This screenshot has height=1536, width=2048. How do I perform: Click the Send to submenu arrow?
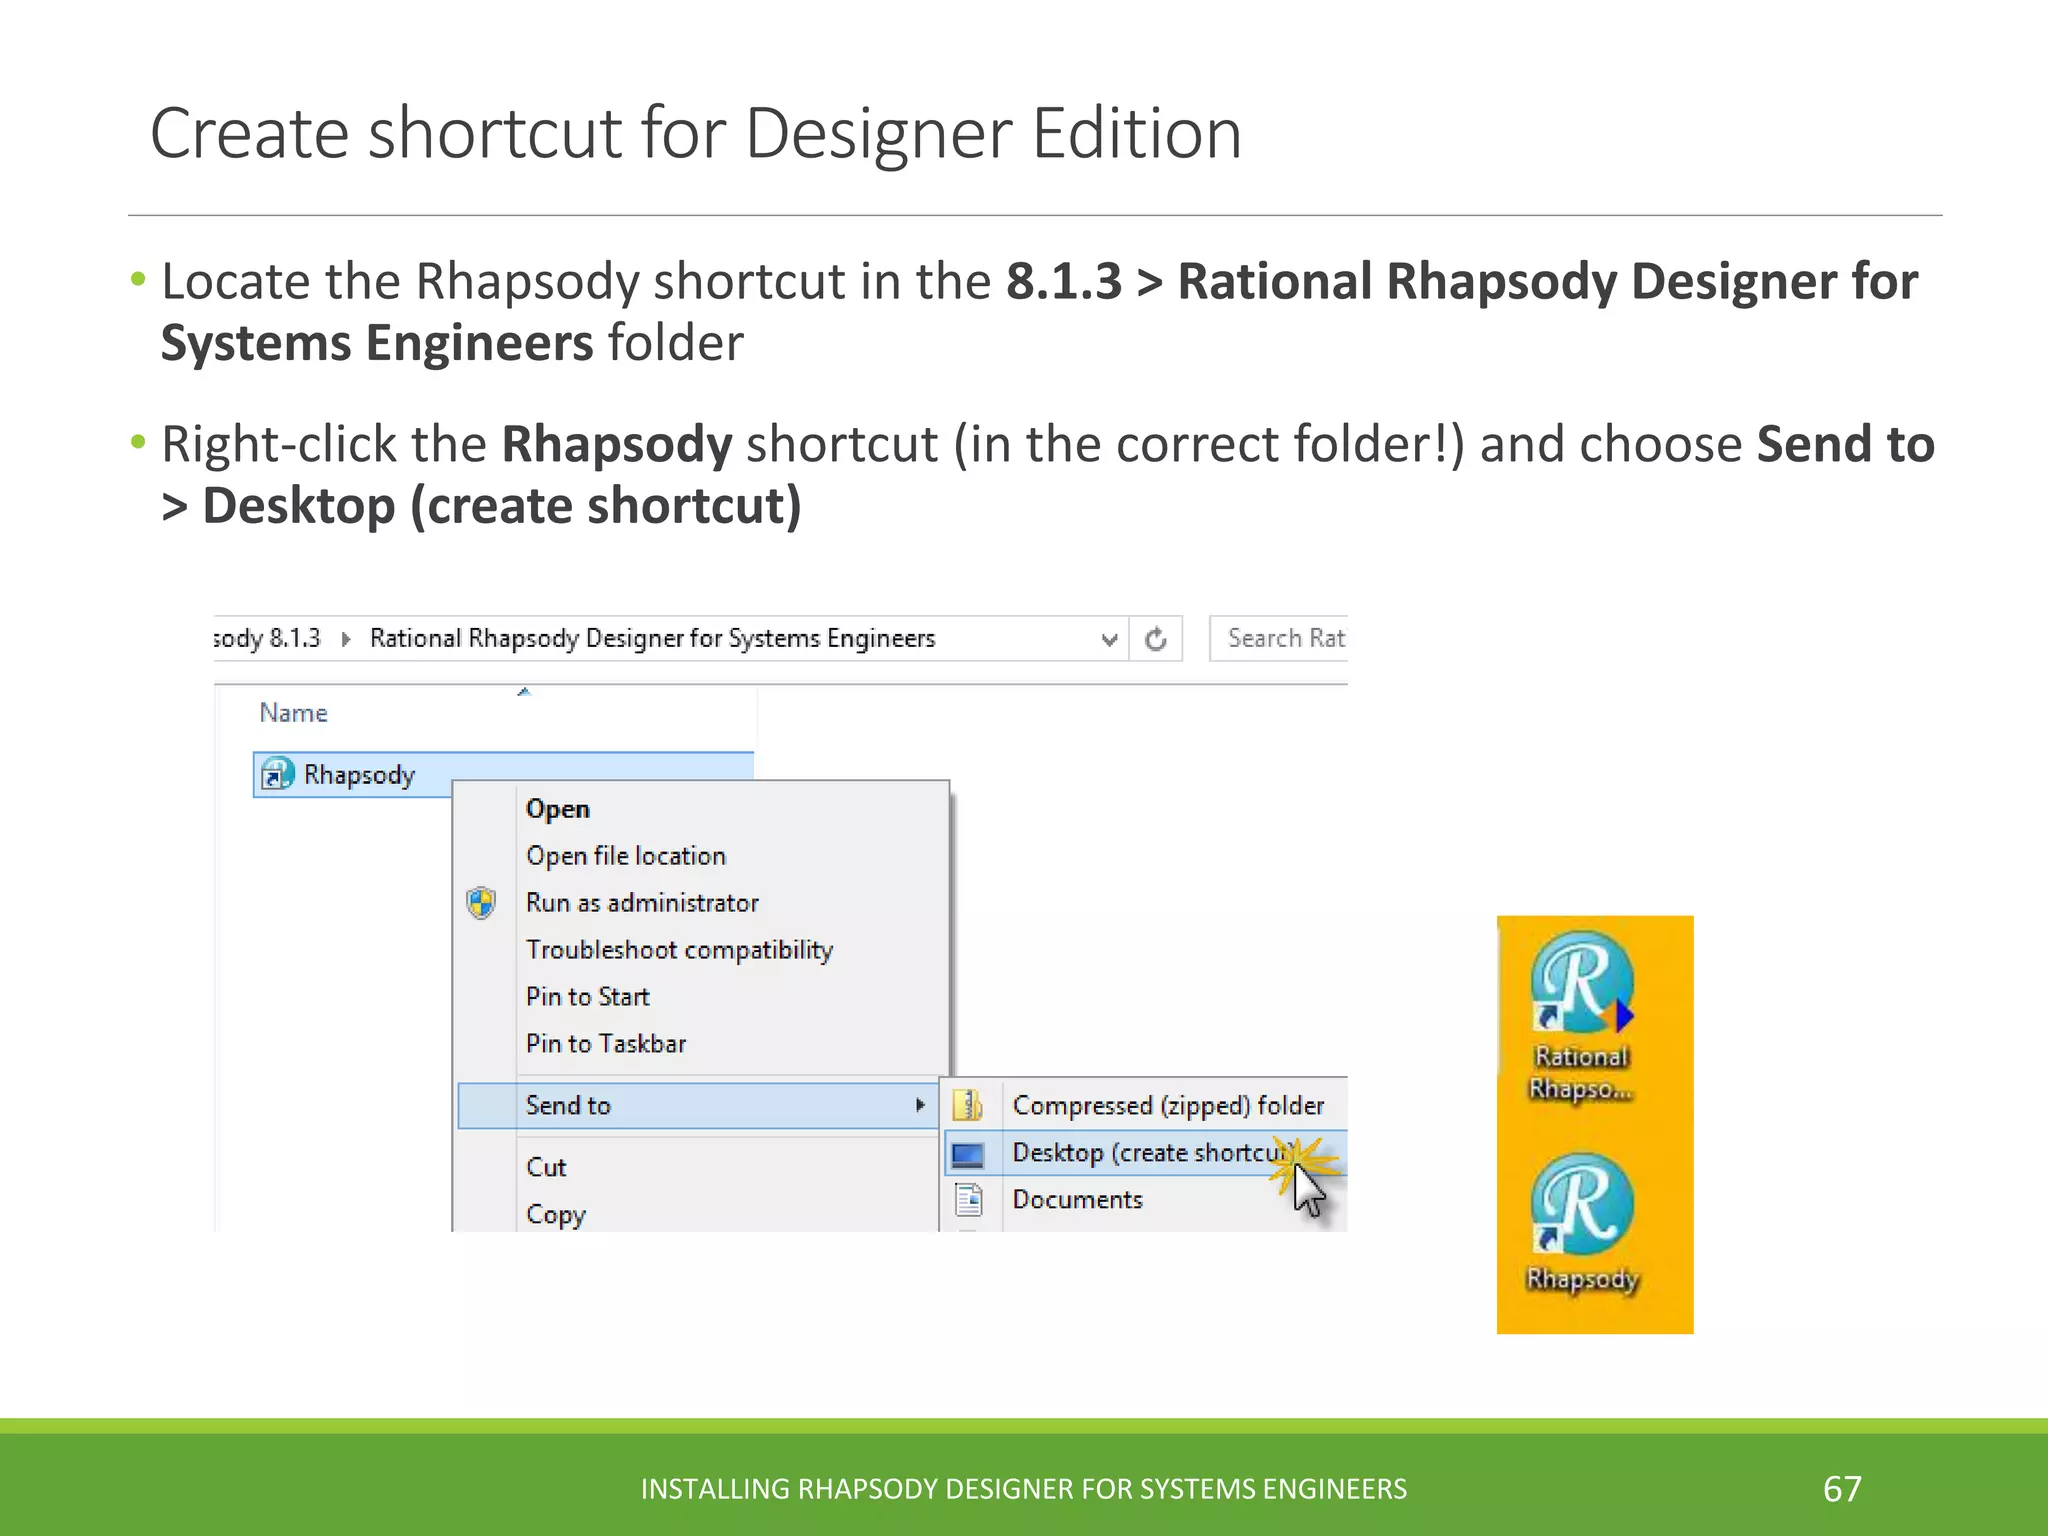(919, 1105)
